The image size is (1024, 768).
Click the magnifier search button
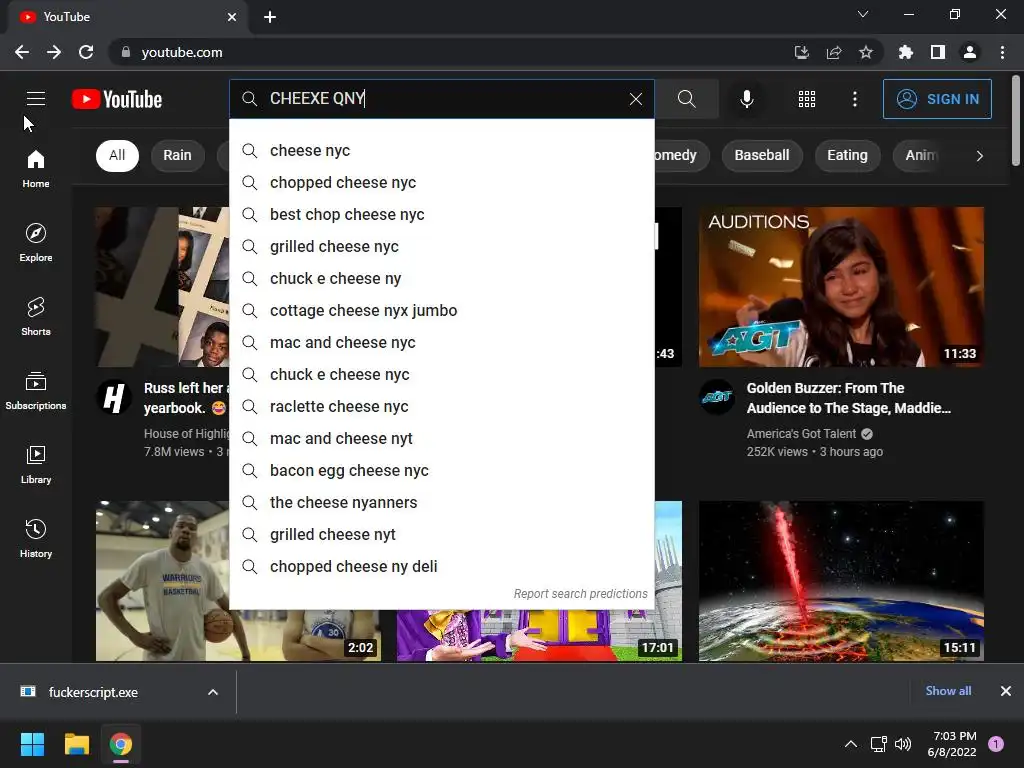686,99
